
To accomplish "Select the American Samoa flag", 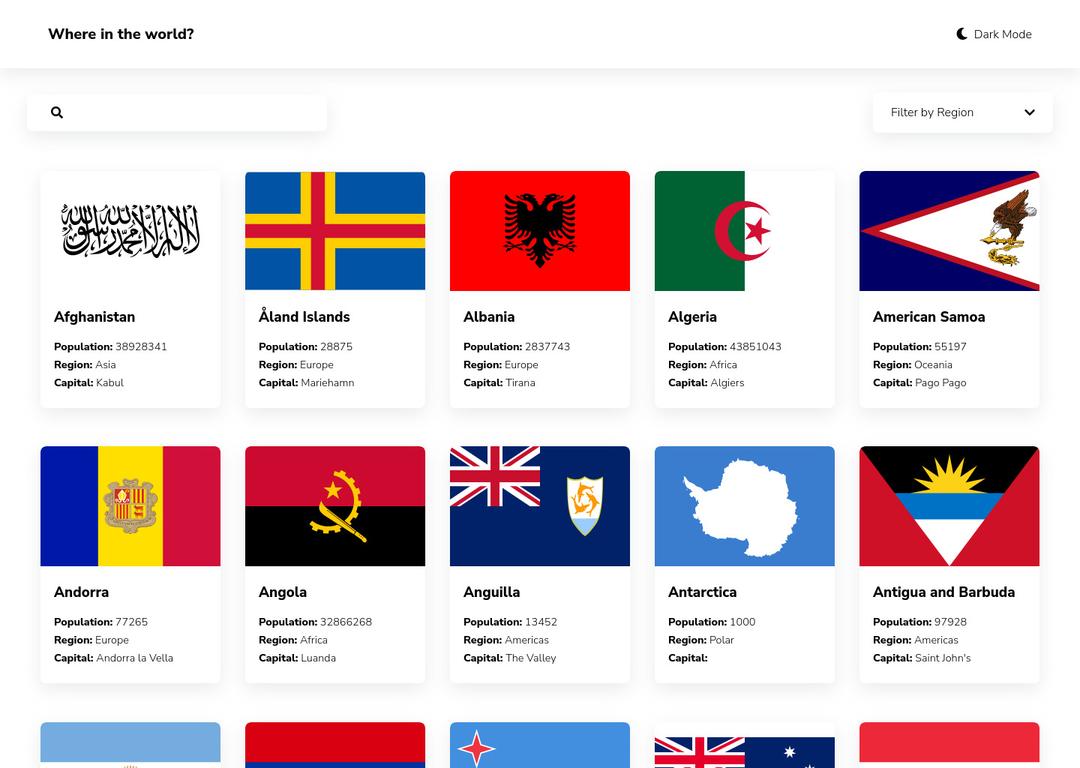I will [949, 231].
